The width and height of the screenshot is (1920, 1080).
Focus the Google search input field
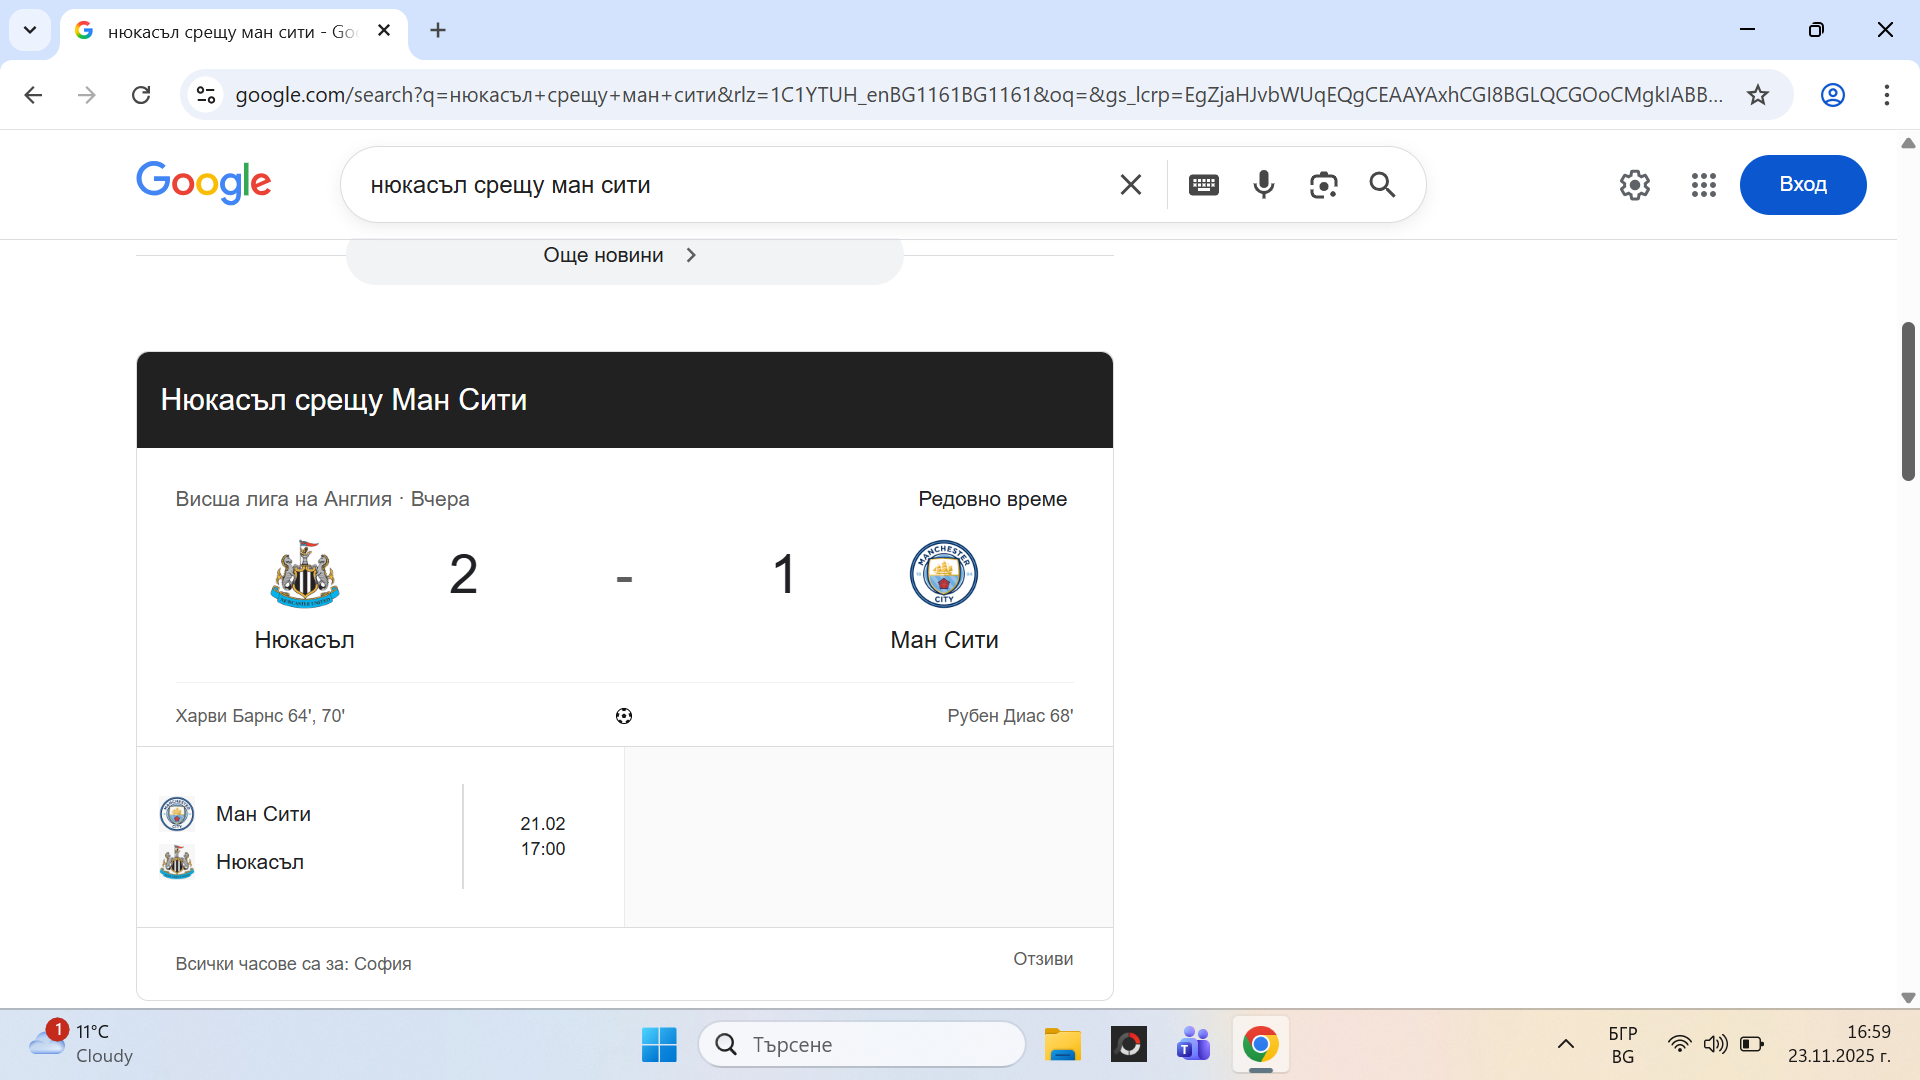click(730, 185)
